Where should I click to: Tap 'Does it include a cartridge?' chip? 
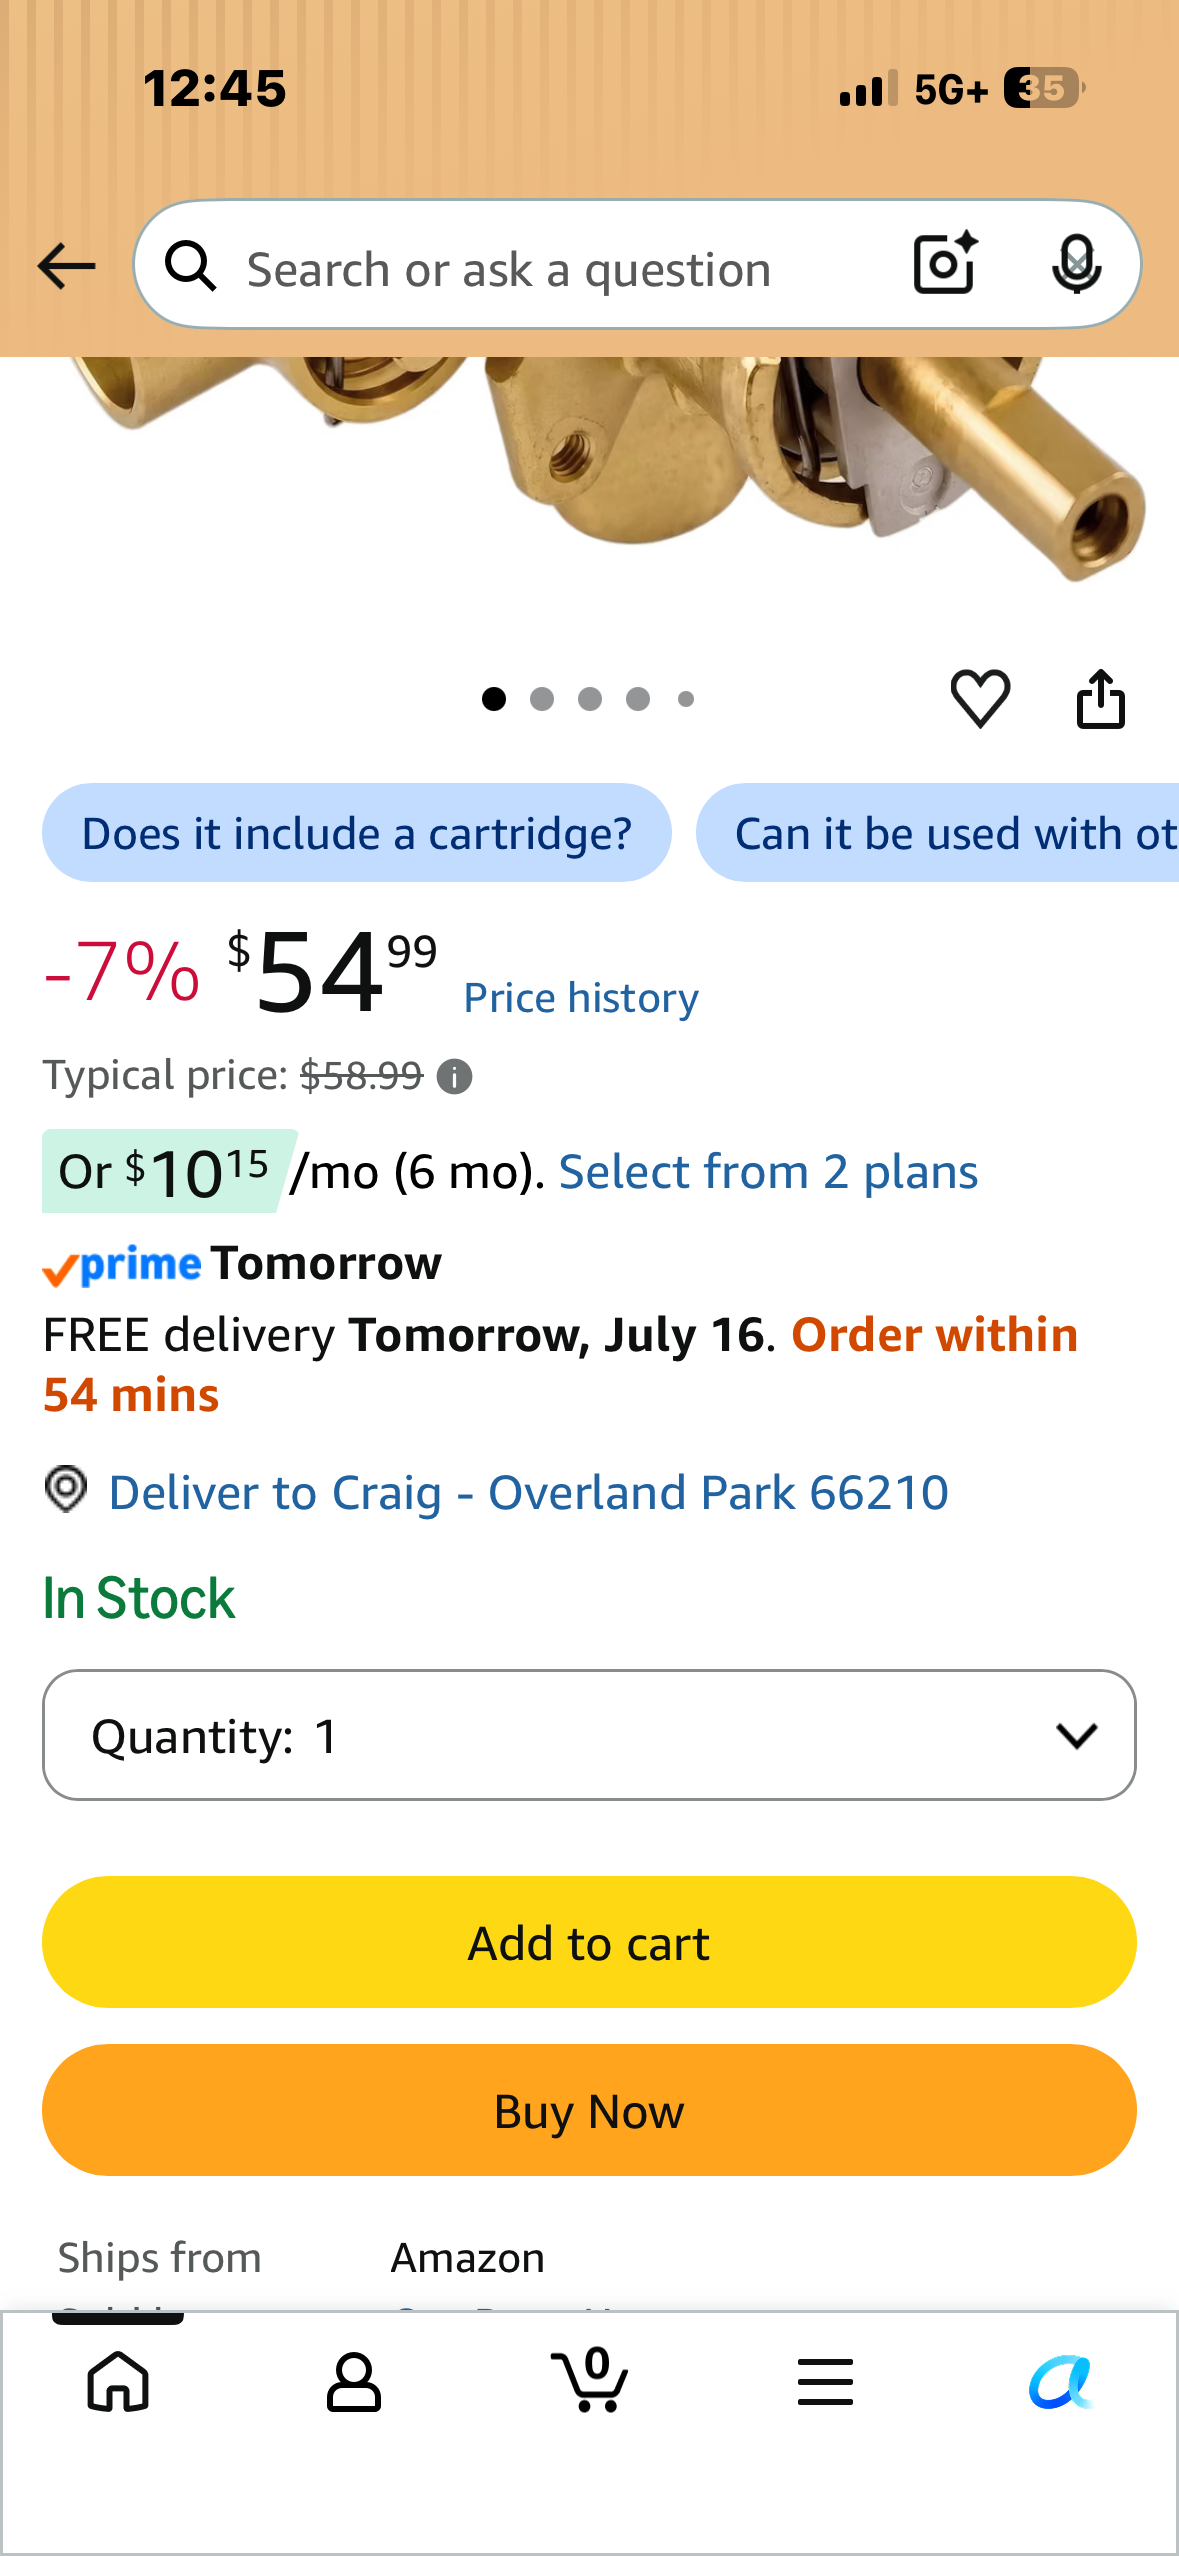pyautogui.click(x=356, y=833)
